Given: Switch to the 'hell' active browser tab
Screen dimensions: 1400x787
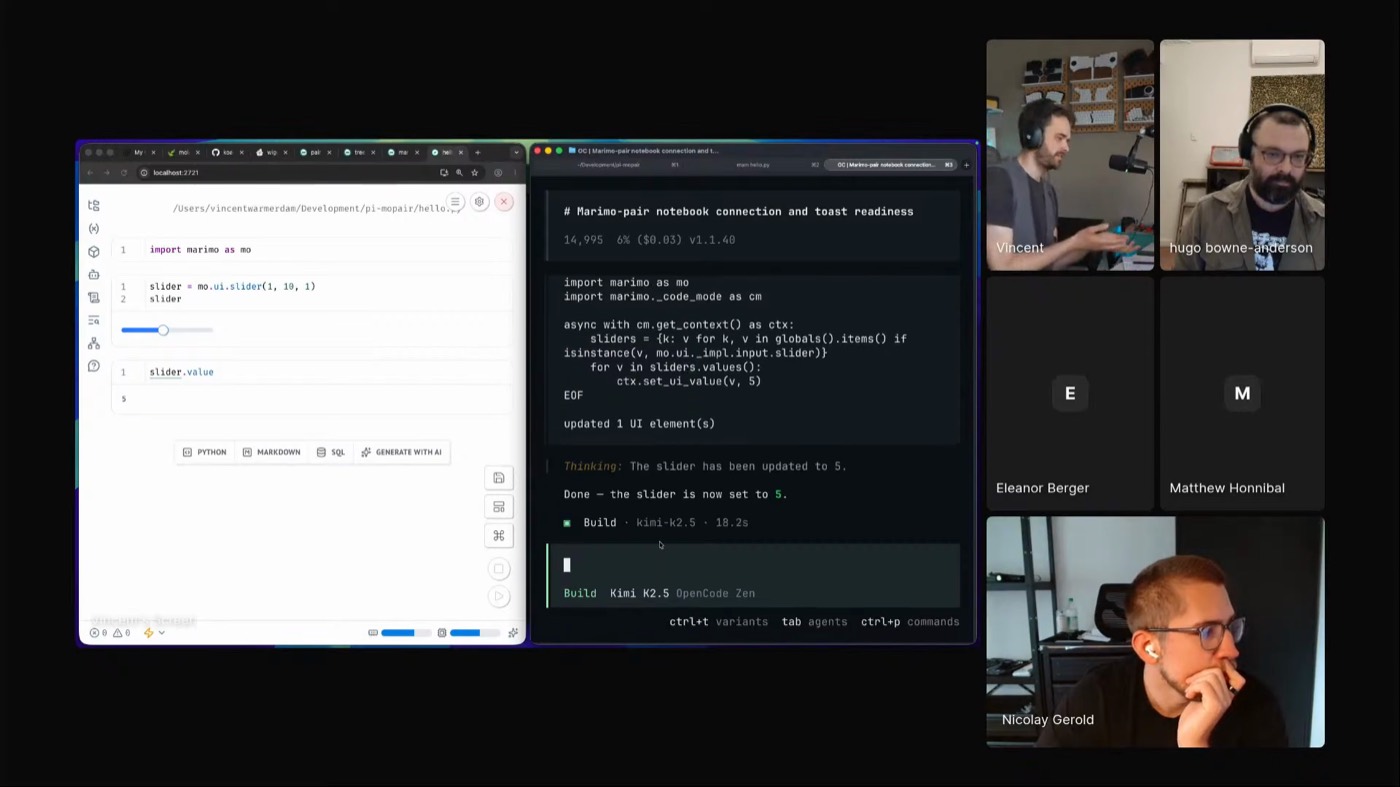Looking at the screenshot, I should tap(446, 152).
